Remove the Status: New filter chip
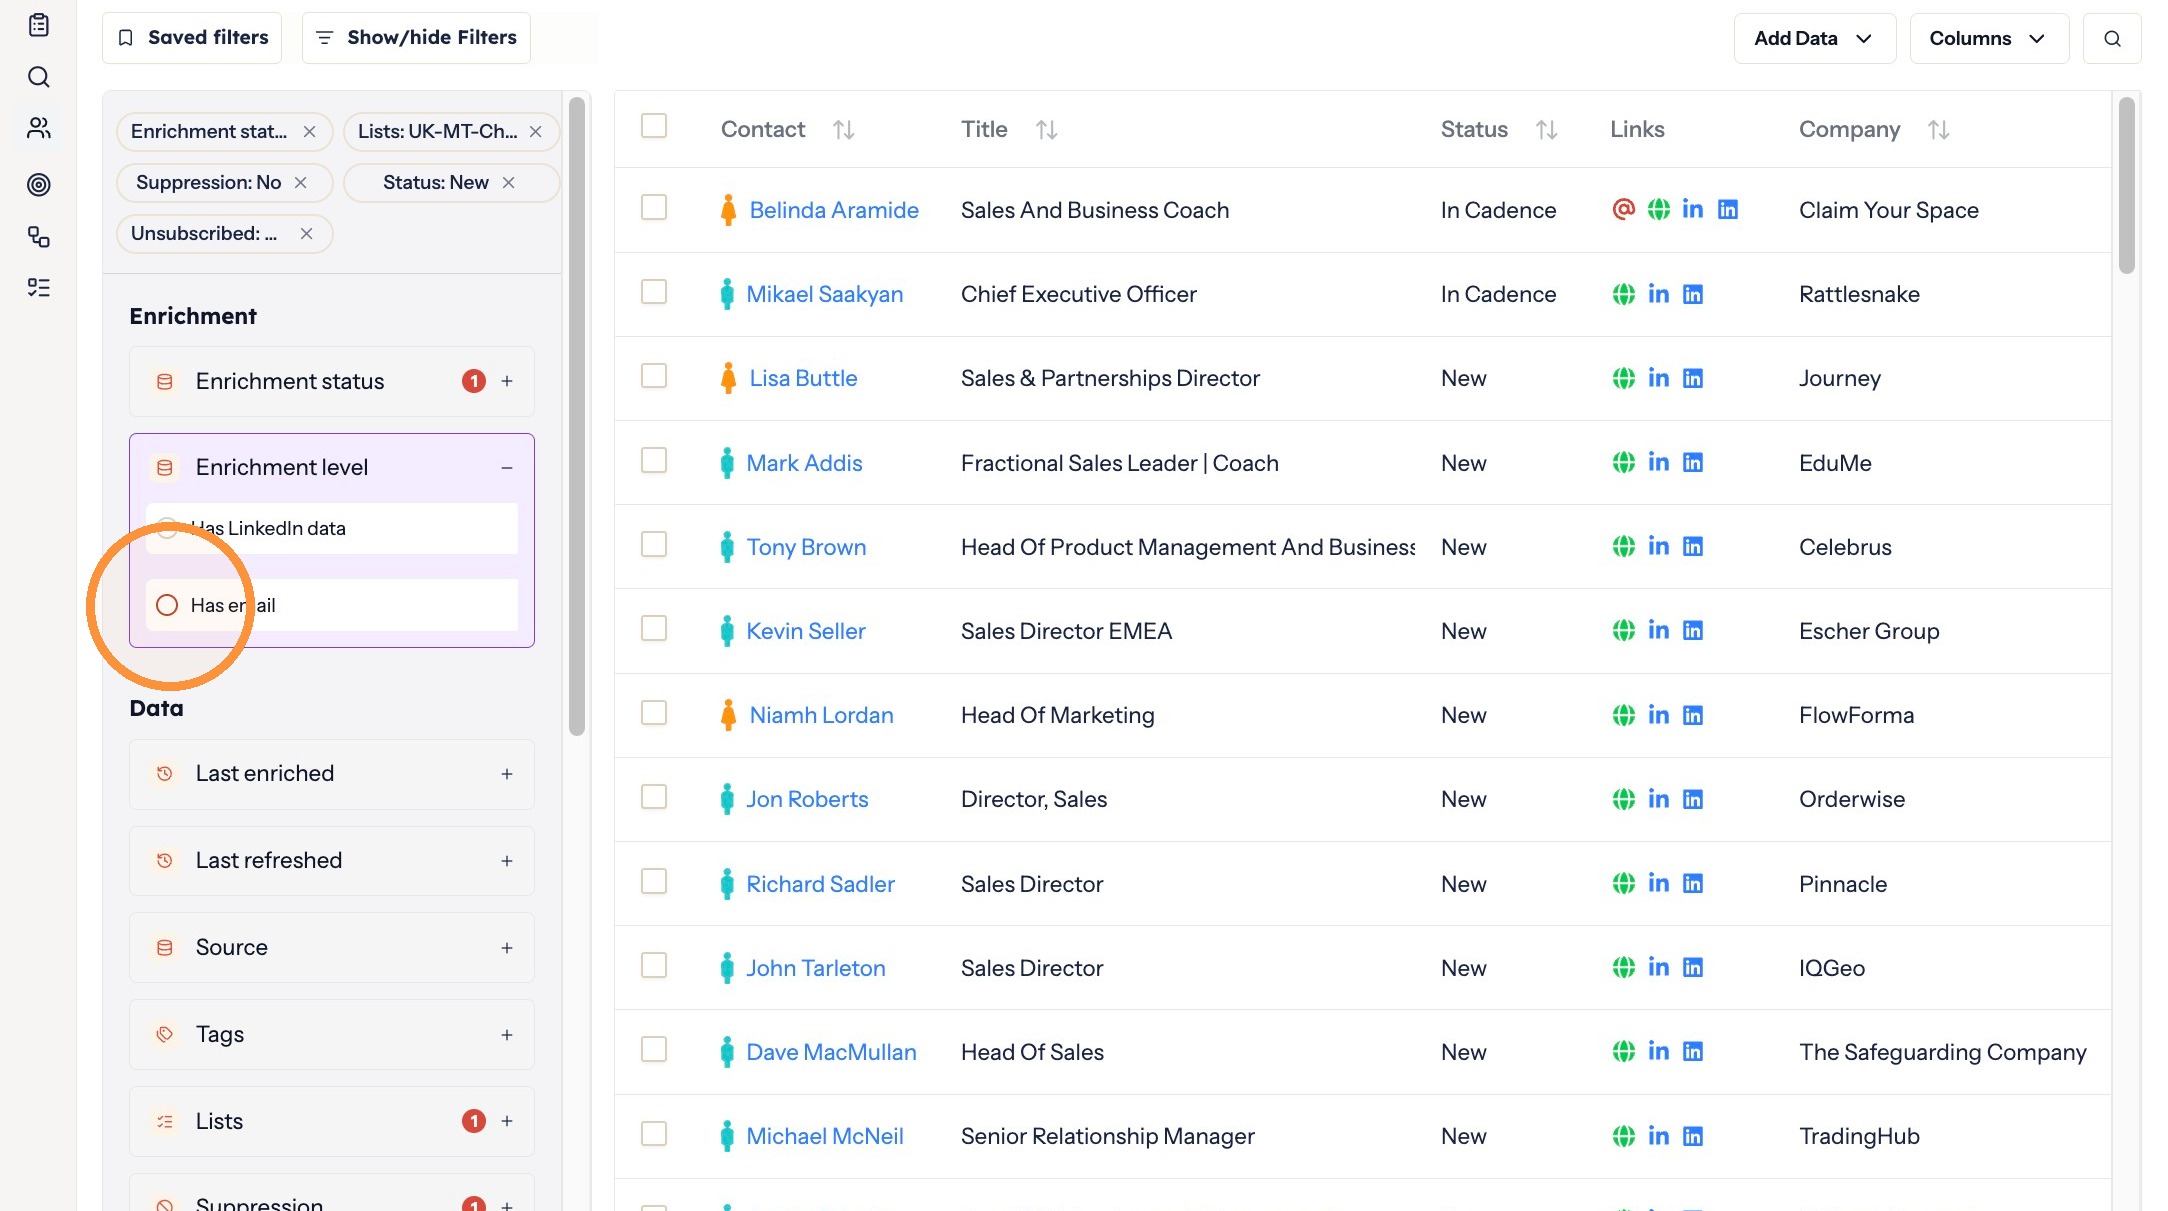This screenshot has height=1211, width=2168. 509,182
